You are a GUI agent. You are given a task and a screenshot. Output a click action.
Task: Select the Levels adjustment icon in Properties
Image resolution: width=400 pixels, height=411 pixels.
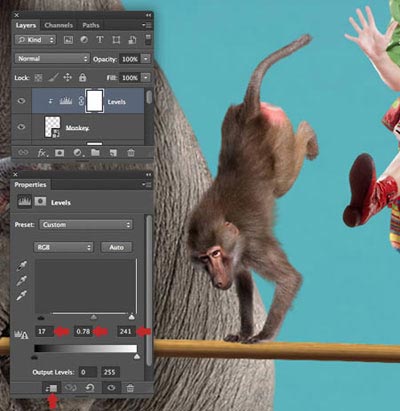[25, 202]
